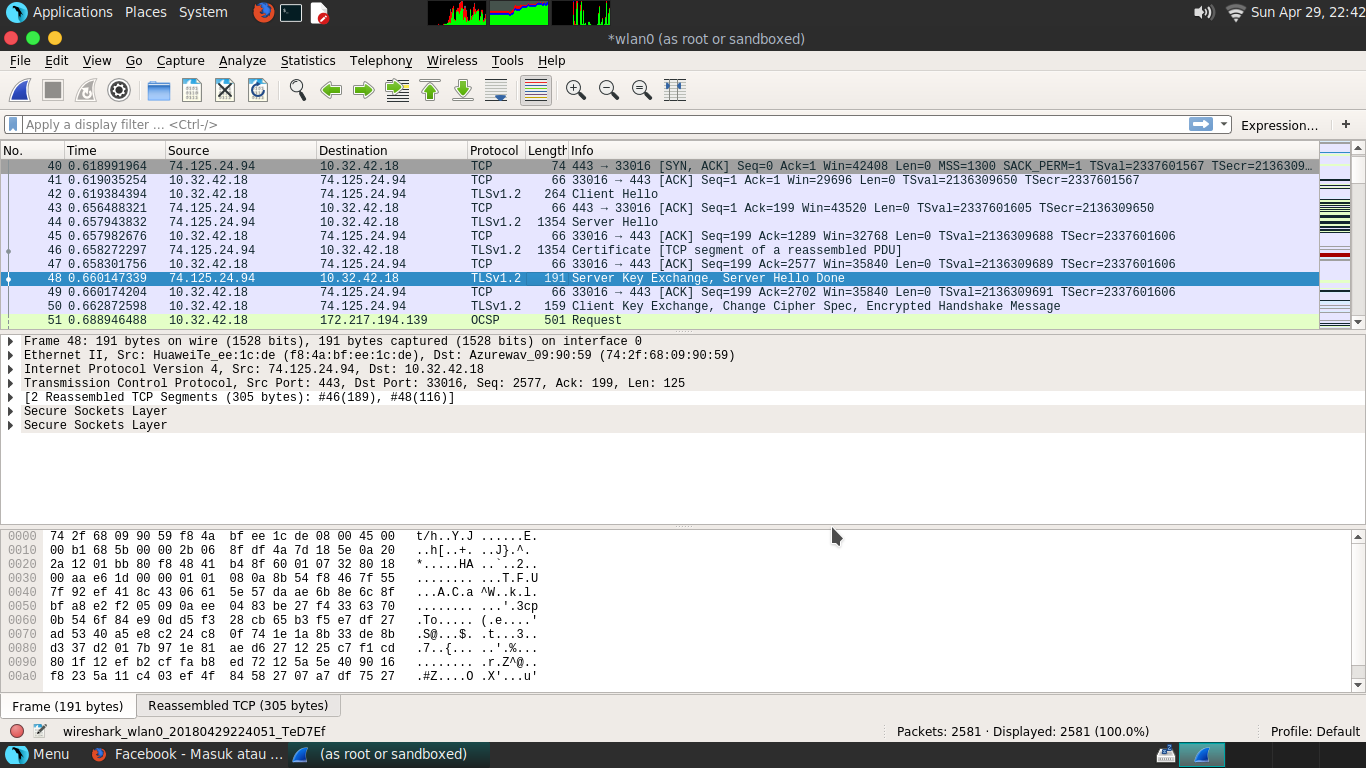The width and height of the screenshot is (1366, 768).
Task: Sort packets by Source column header
Action: 240,150
